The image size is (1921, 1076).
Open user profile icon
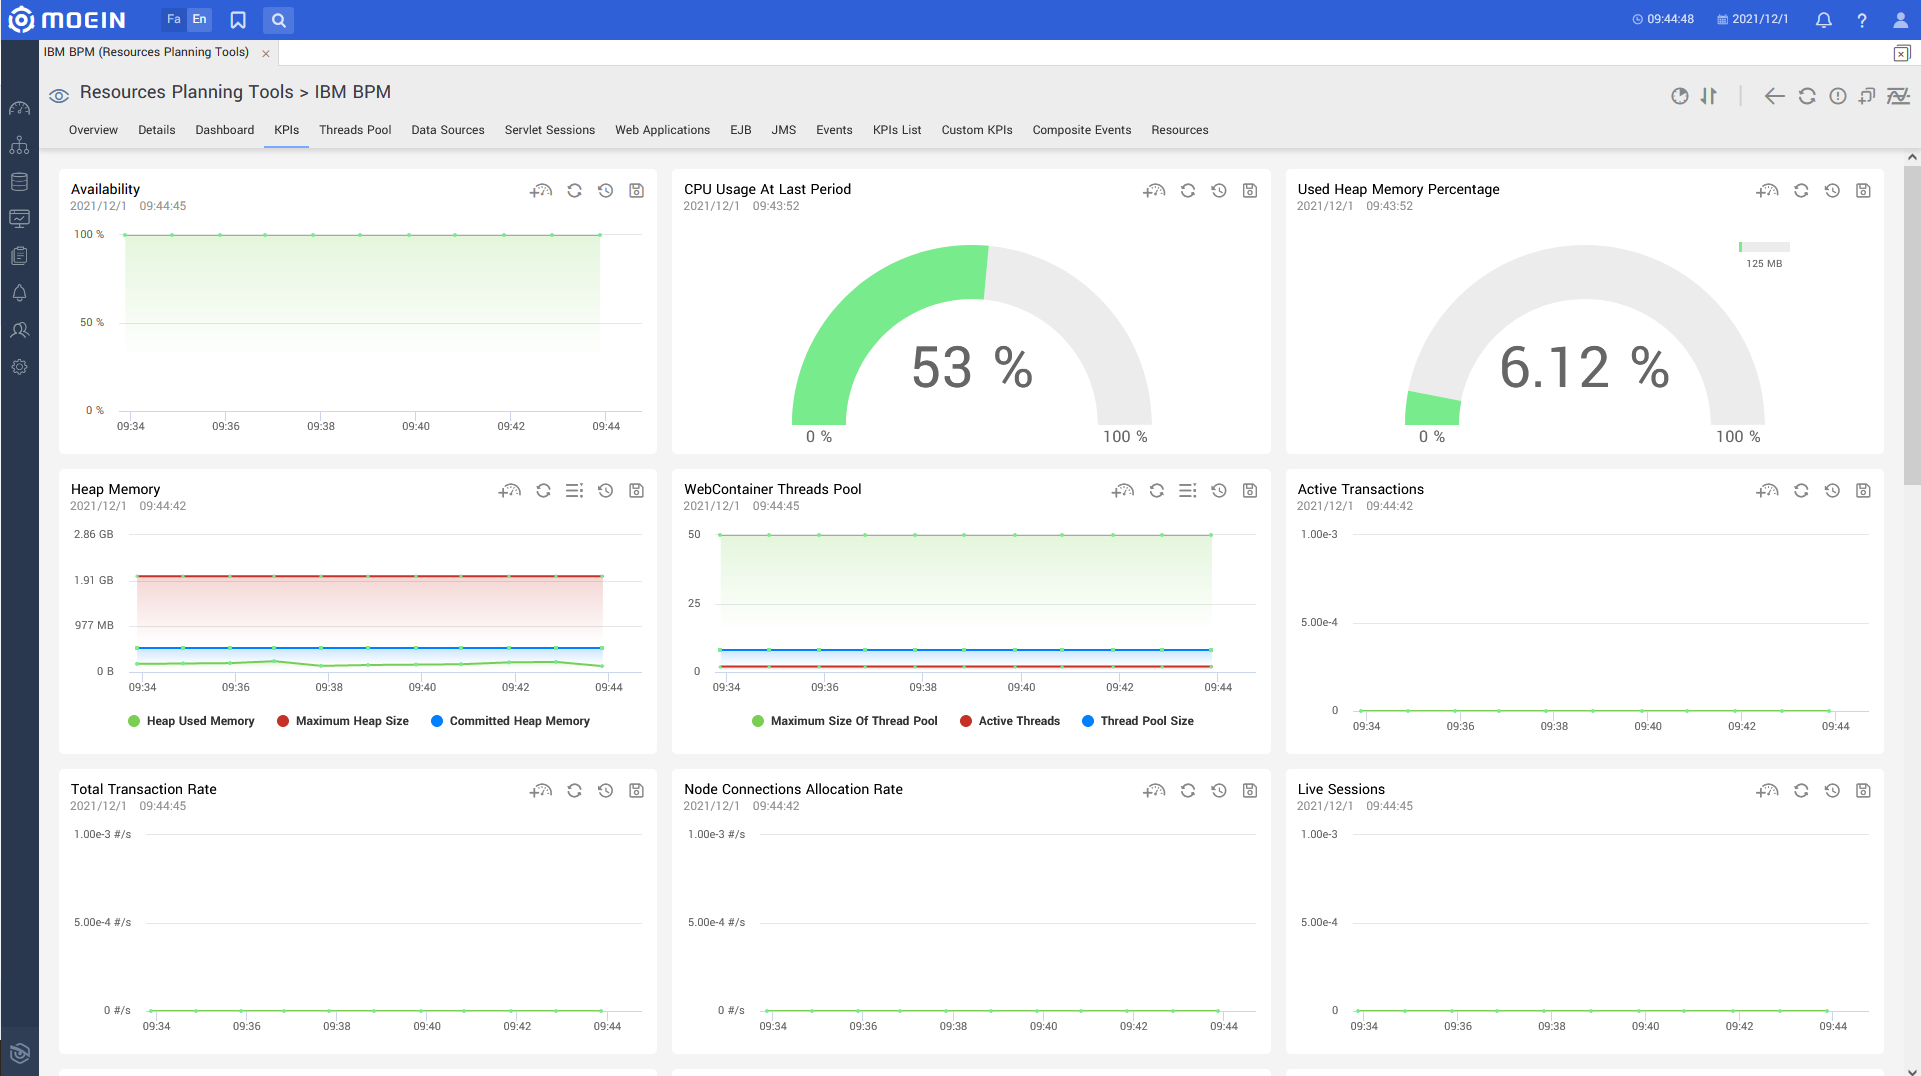(x=1900, y=20)
